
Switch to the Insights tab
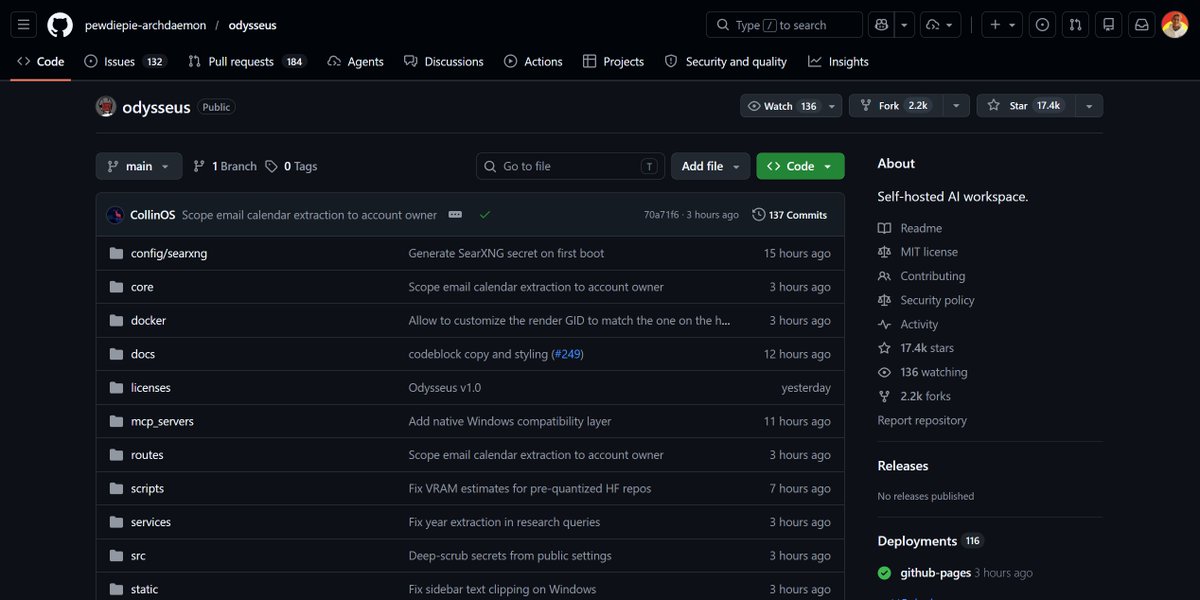839,62
